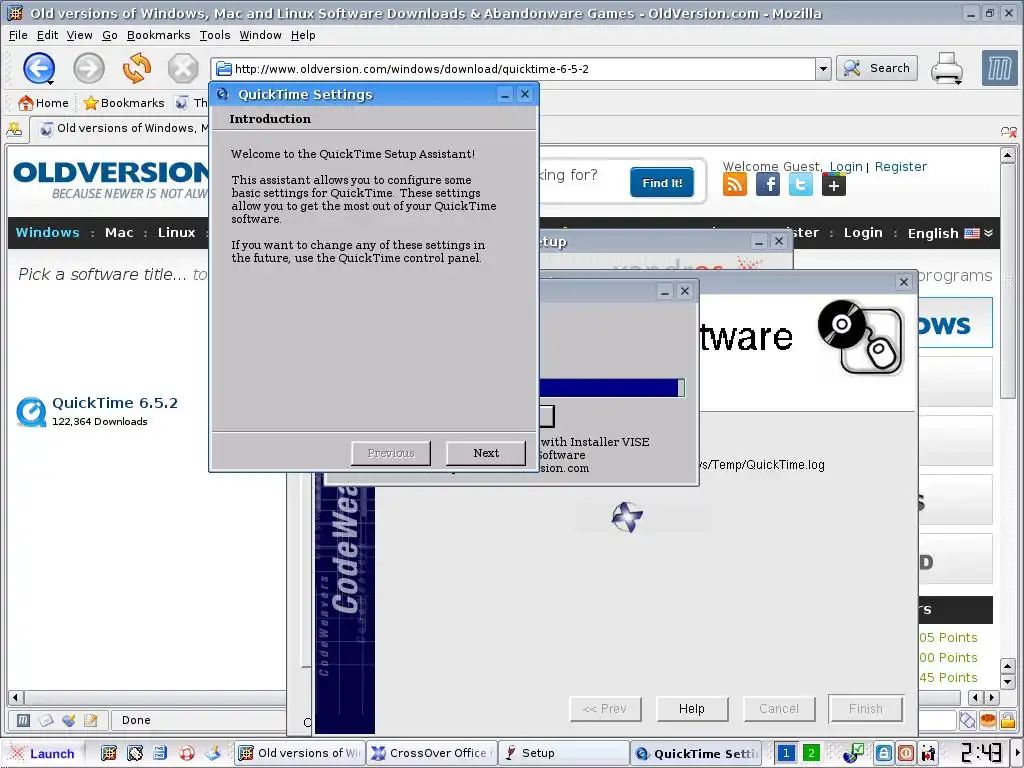Open the Linux section in site nav
Viewport: 1024px width, 768px height.
[176, 232]
